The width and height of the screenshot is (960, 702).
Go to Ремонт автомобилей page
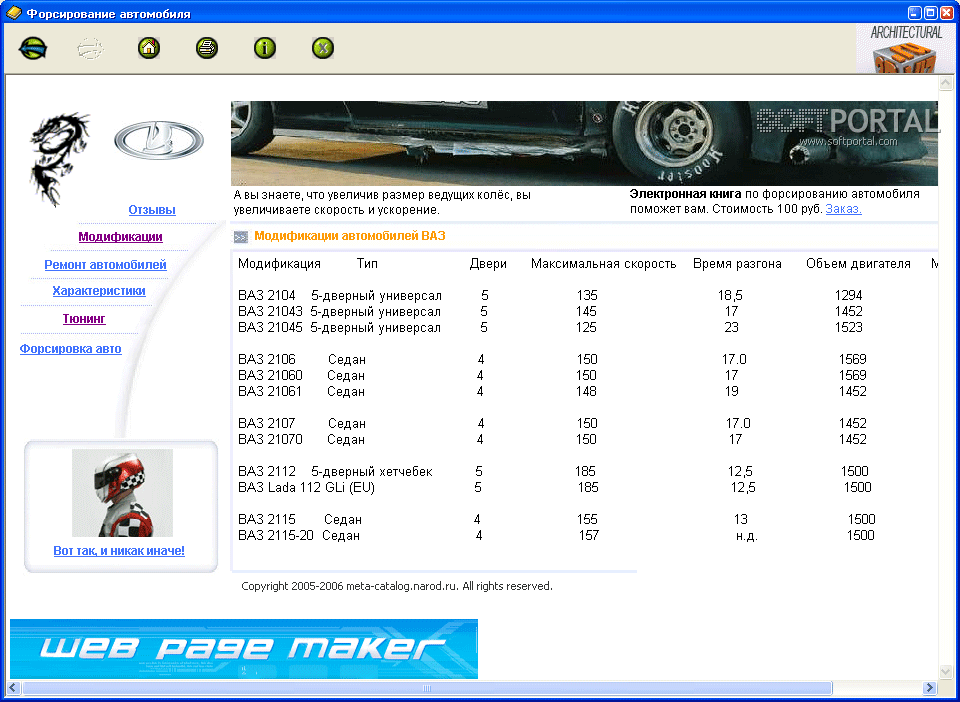coord(105,265)
